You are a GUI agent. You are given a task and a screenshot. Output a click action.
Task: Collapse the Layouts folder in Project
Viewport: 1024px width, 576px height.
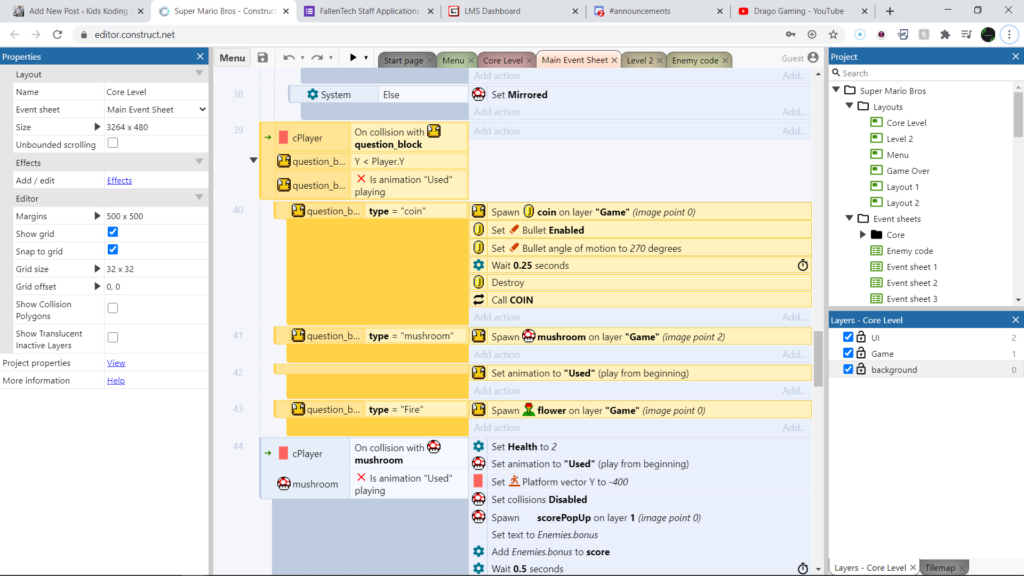pyautogui.click(x=850, y=106)
